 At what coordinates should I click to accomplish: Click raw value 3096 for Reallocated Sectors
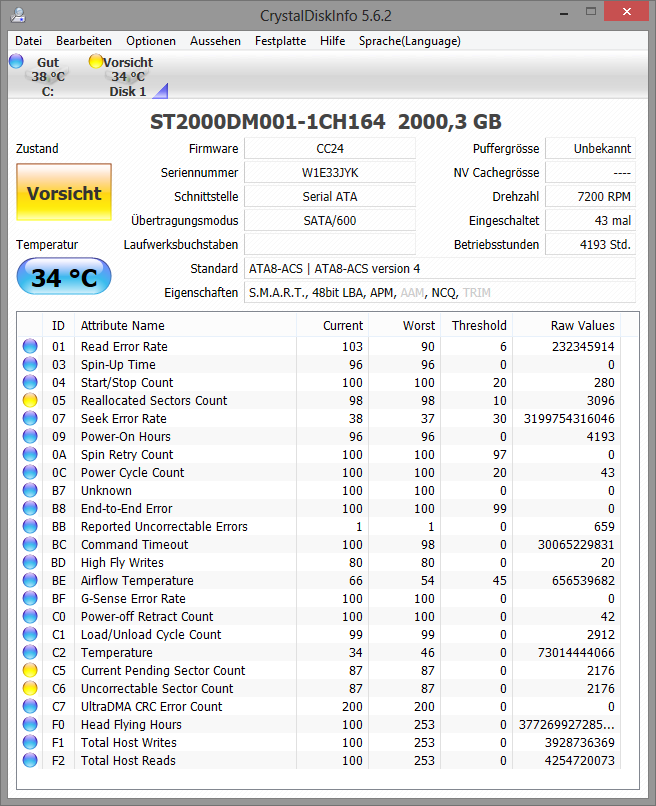[x=600, y=400]
